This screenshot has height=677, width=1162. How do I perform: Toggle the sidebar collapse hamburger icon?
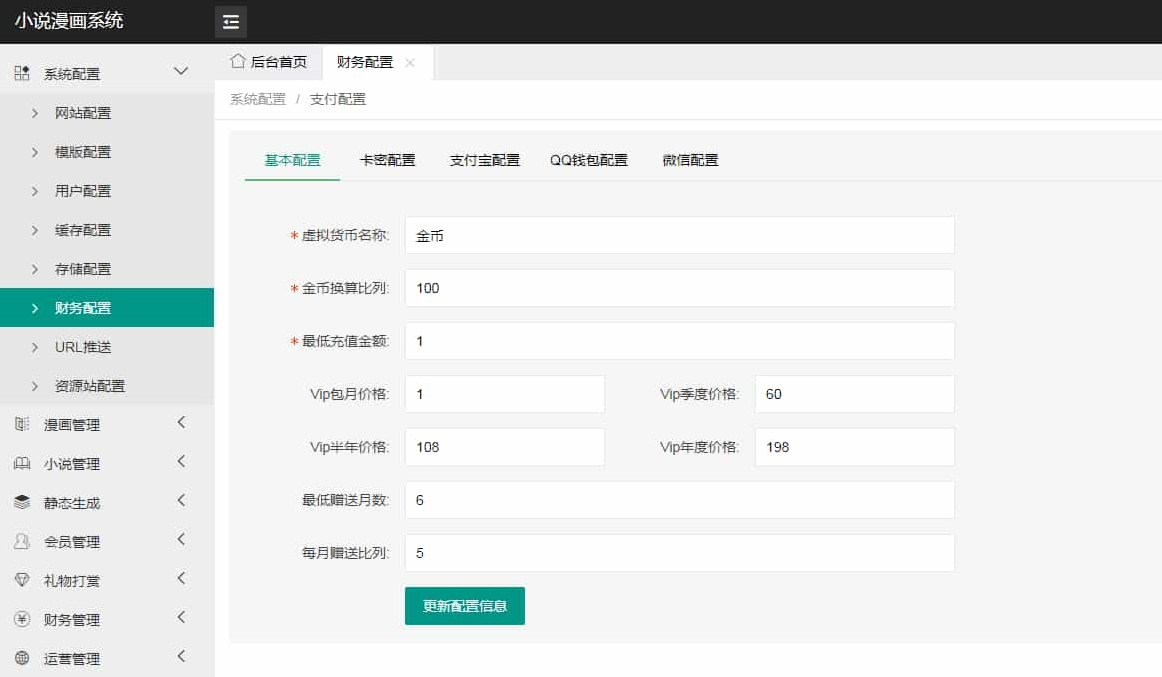(230, 21)
